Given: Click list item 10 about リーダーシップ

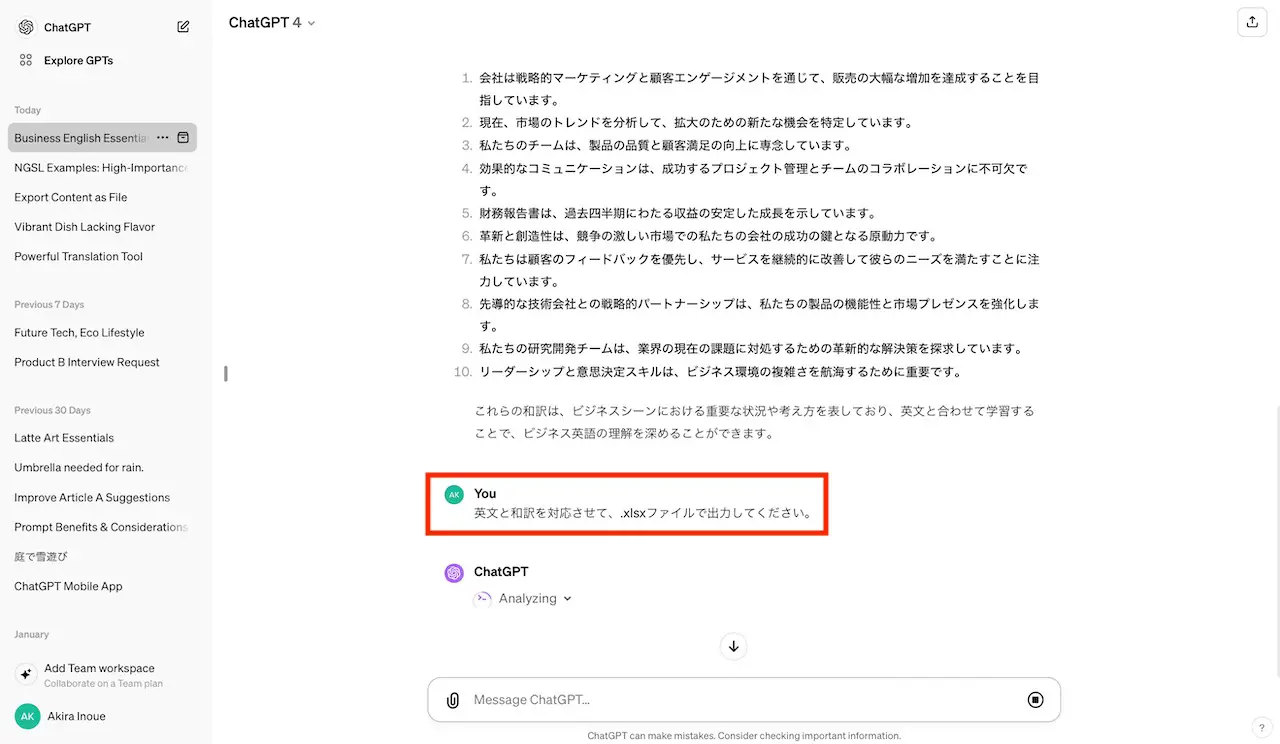Looking at the screenshot, I should click(720, 372).
